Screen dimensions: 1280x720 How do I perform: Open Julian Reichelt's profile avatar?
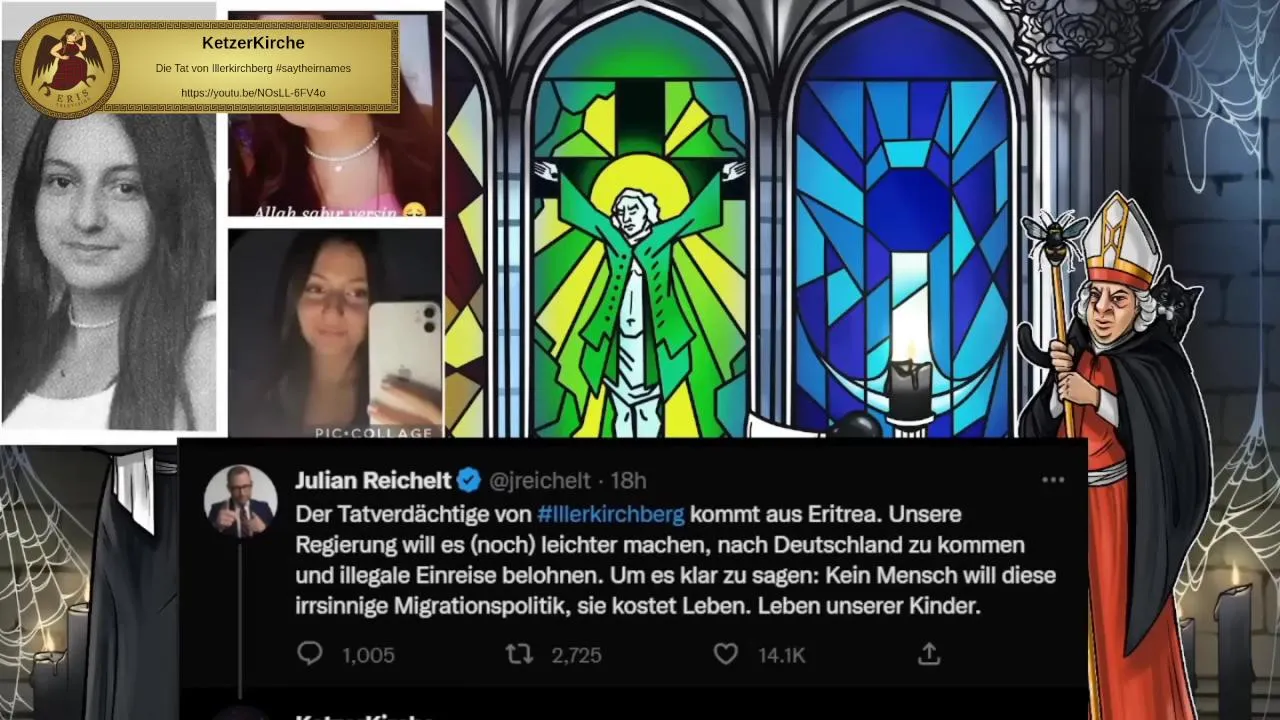(241, 501)
